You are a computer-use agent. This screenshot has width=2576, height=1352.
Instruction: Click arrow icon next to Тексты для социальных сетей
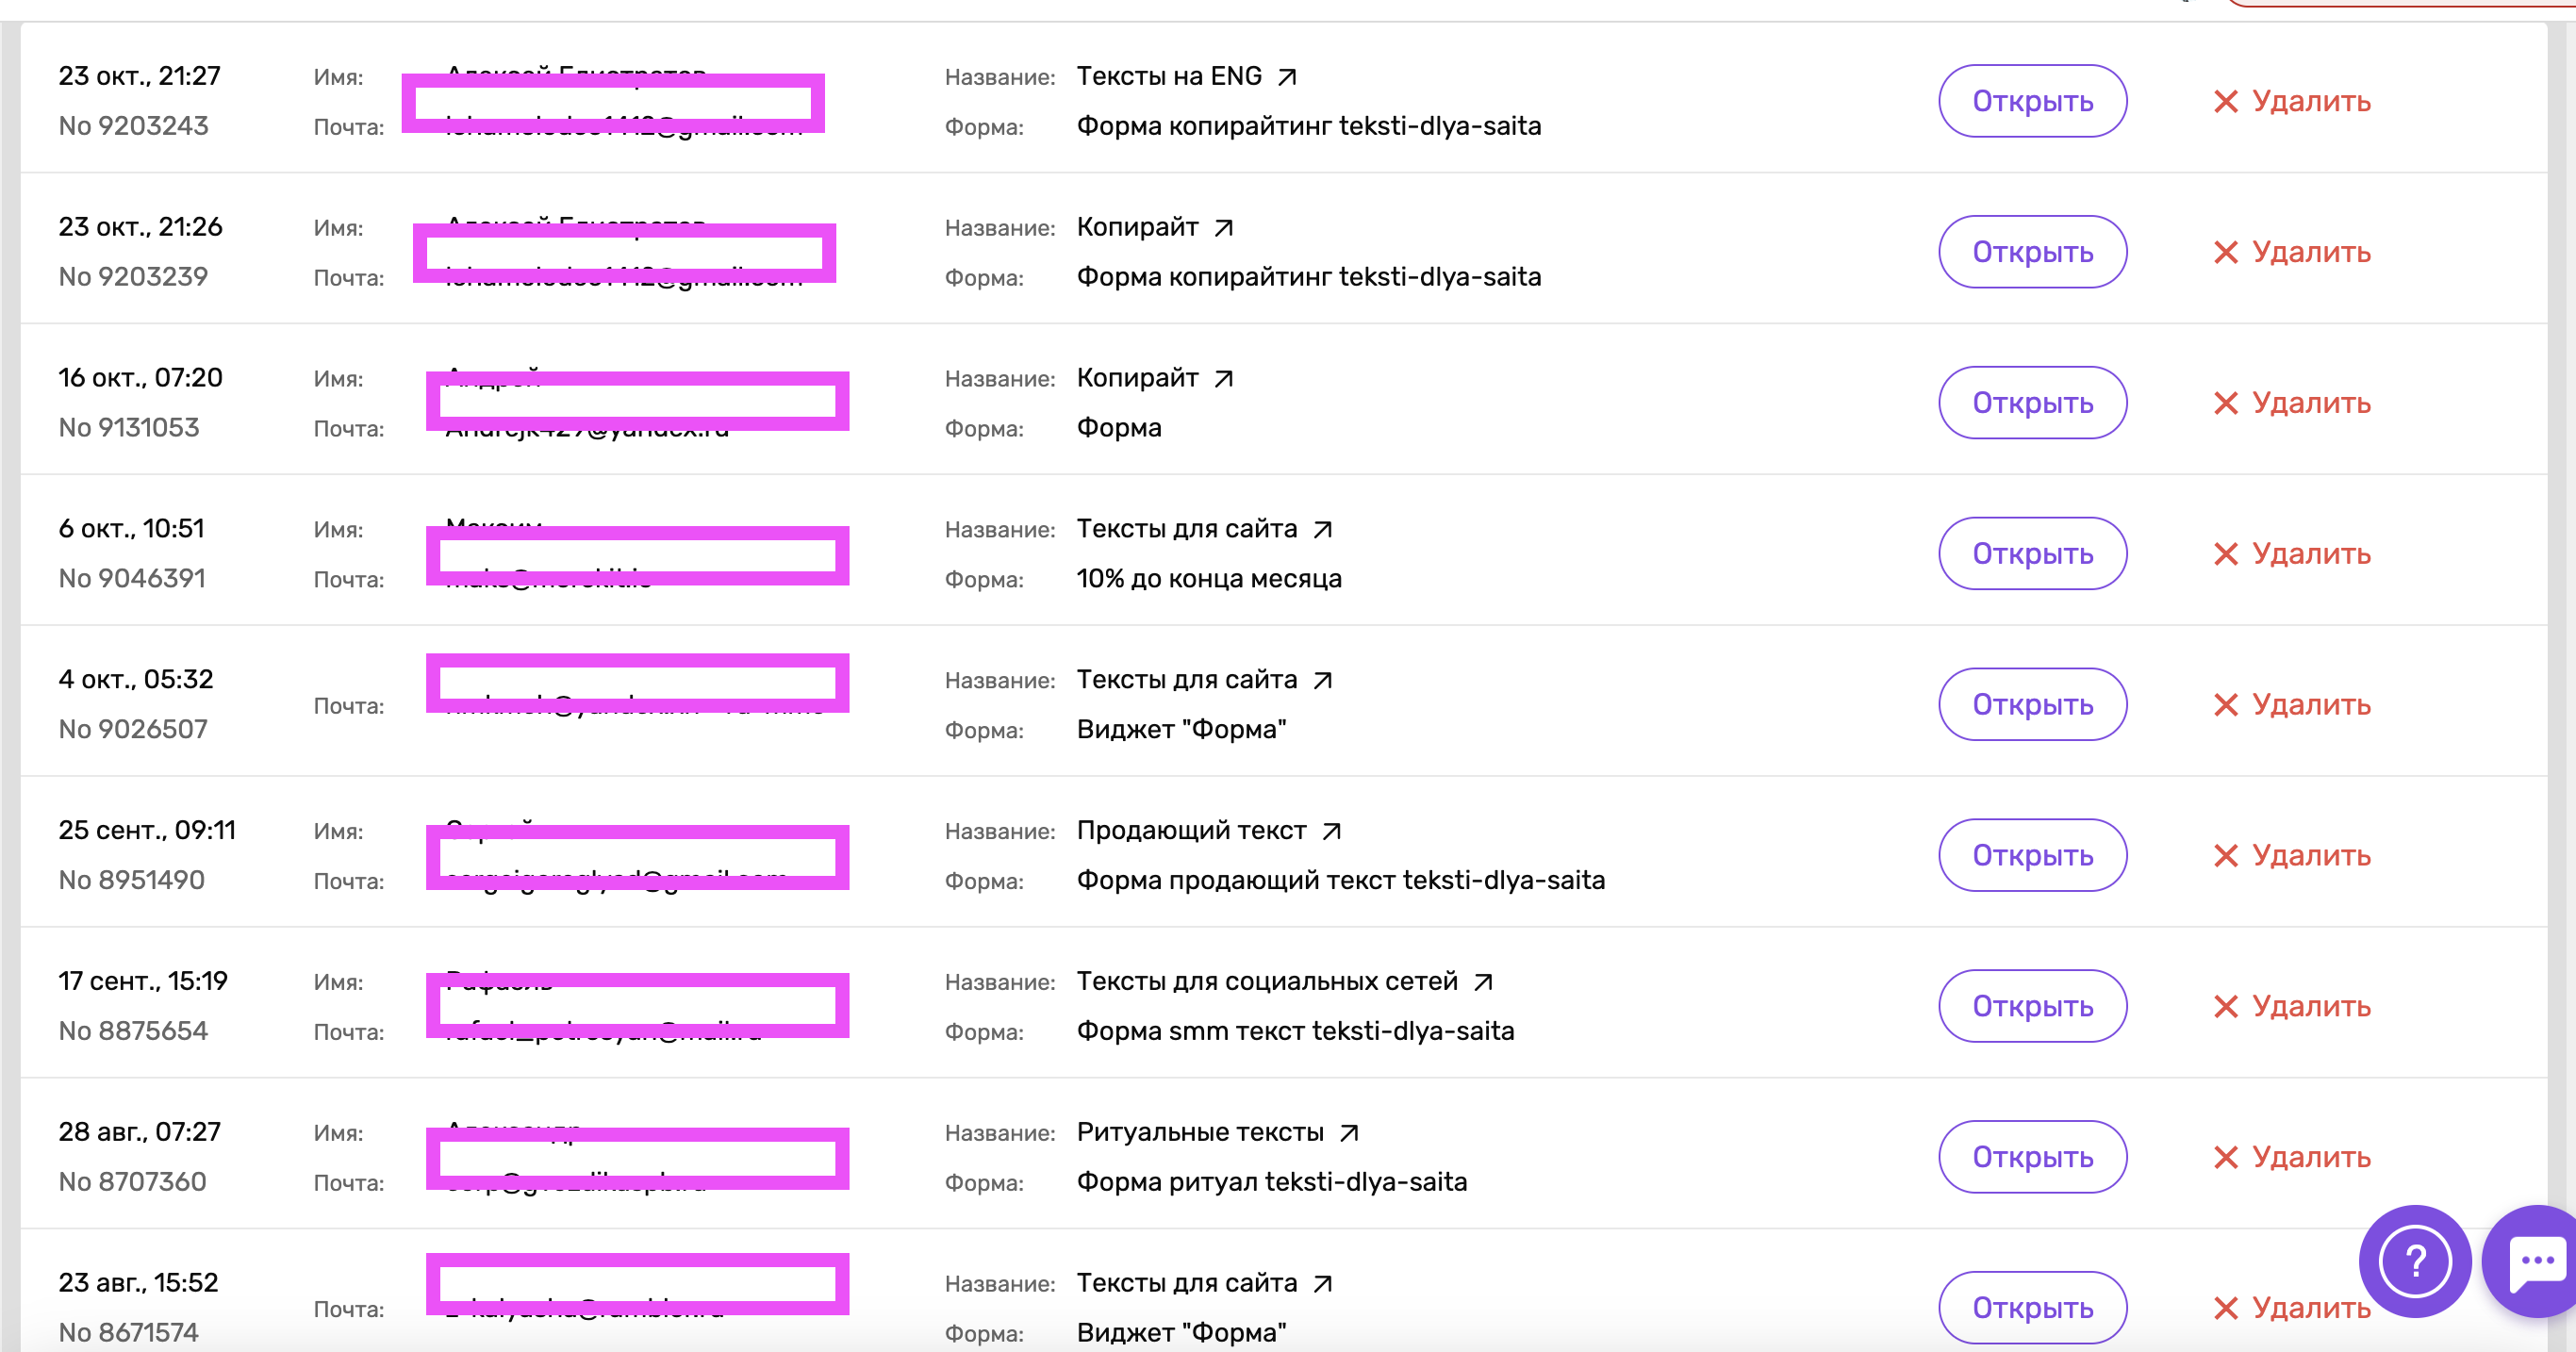point(1483,982)
